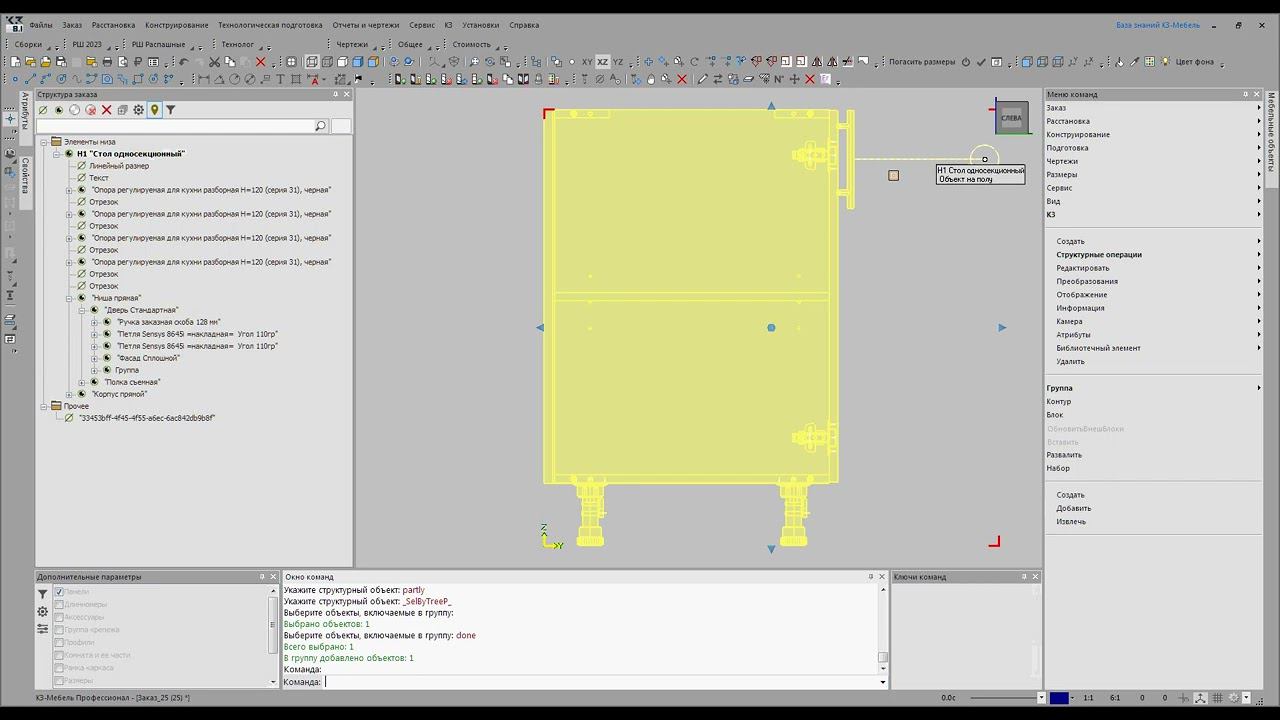Click Развалить in command menu

1064,455
